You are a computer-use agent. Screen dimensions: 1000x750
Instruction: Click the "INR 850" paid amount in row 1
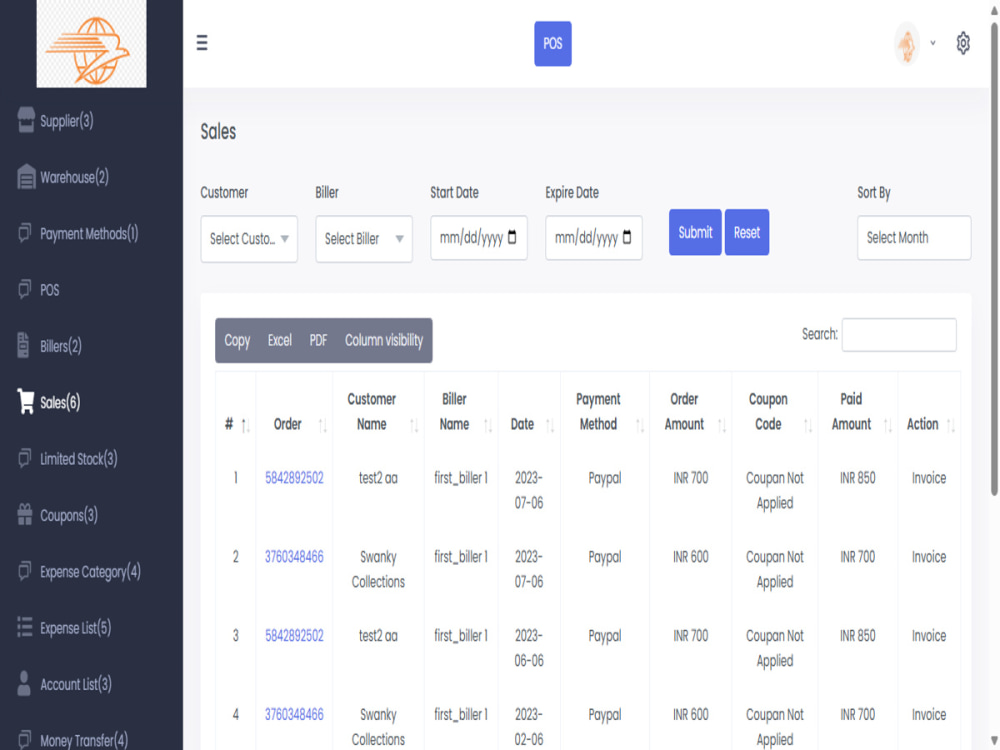tap(857, 478)
